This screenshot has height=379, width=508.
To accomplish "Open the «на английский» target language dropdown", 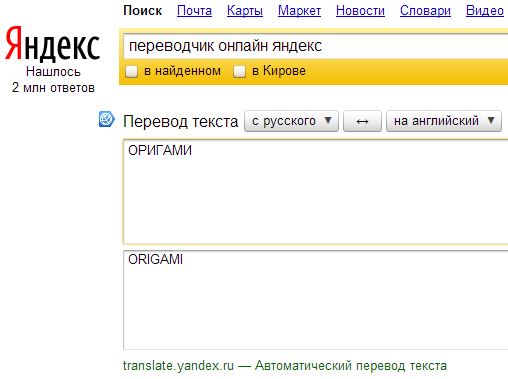I will pos(444,121).
